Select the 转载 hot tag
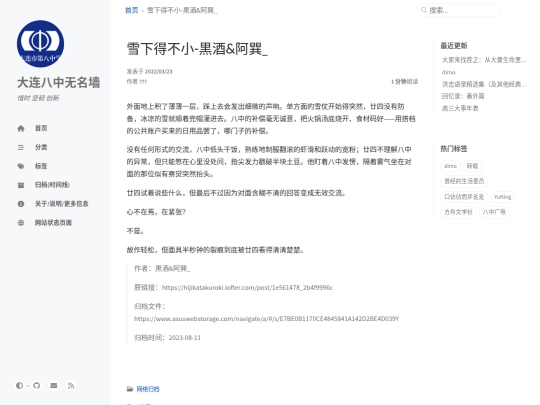Image resolution: width=540 pixels, height=405 pixels. [472, 166]
